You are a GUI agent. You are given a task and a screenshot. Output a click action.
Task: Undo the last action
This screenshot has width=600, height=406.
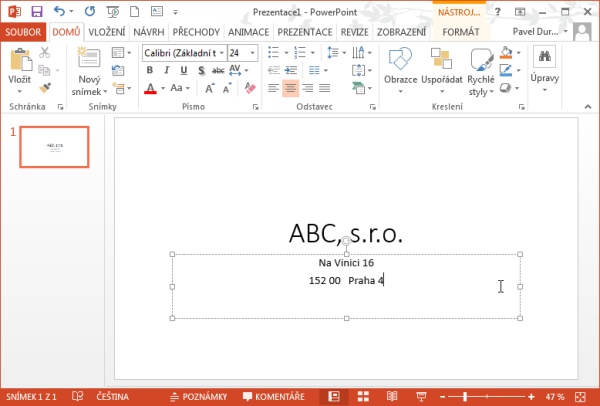[59, 11]
